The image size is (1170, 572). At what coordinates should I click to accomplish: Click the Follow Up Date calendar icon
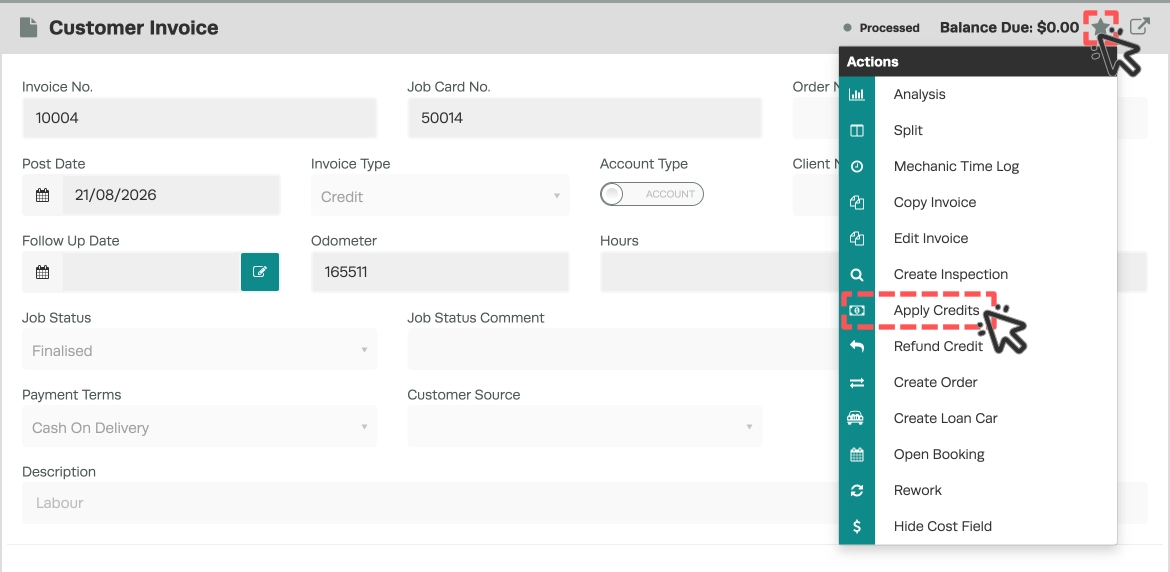[43, 272]
